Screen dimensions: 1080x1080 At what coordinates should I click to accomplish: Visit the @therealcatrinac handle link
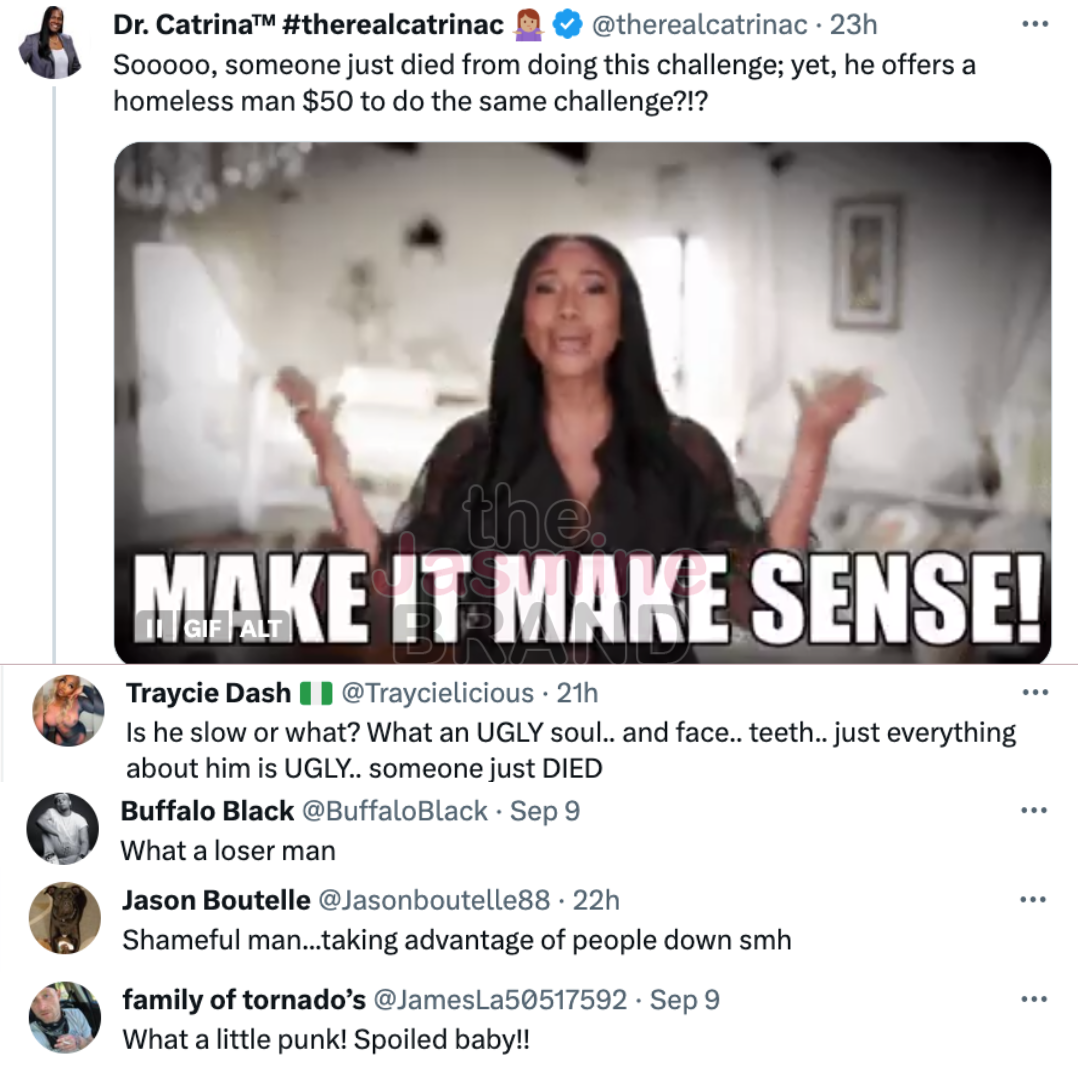coord(699,24)
